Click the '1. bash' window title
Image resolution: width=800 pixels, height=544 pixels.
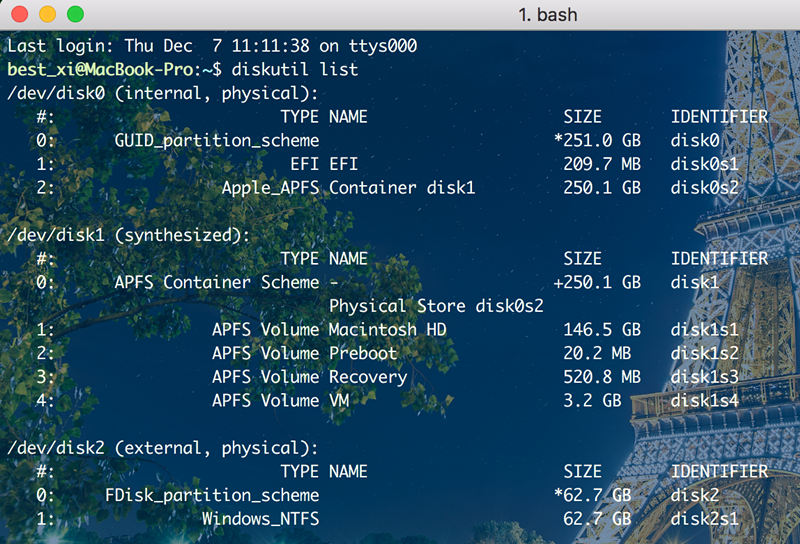coord(547,15)
